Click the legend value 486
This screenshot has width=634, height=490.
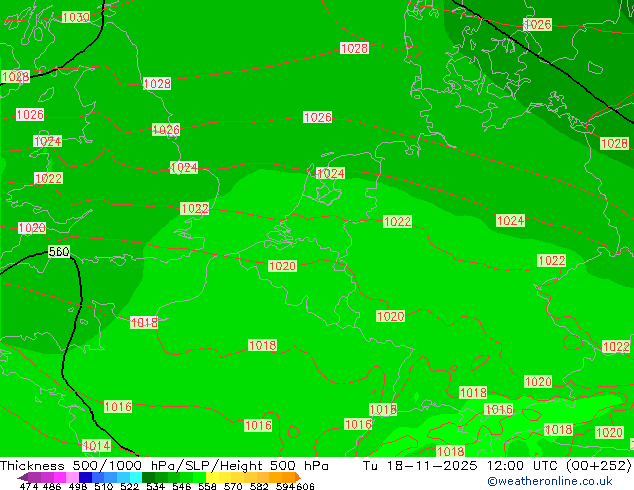coord(52,486)
